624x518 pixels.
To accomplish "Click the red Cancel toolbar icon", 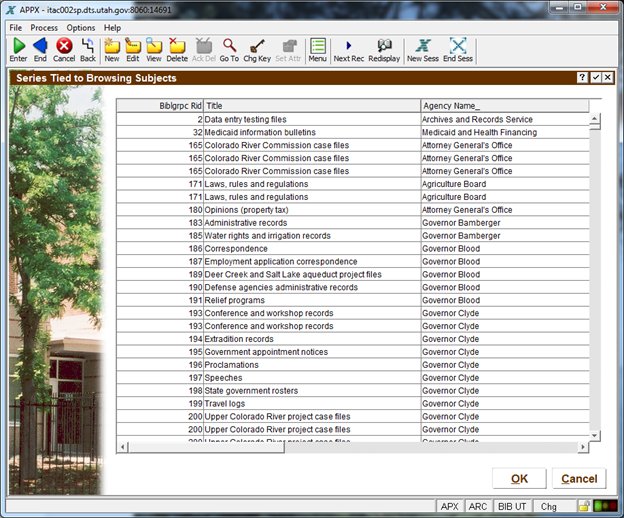I will [x=64, y=46].
